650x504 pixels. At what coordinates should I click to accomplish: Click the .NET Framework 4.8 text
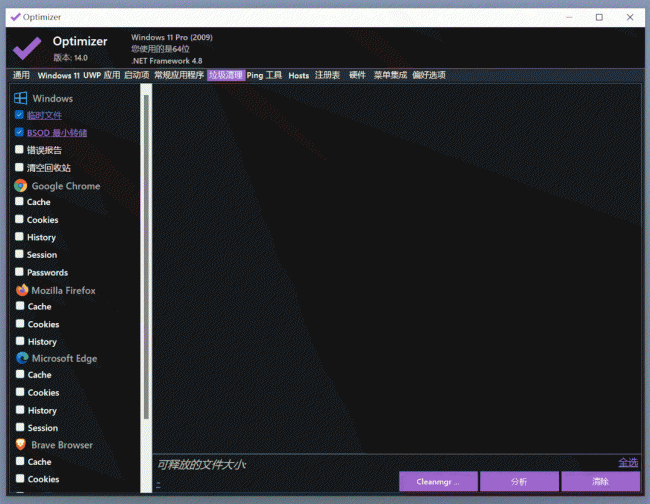pyautogui.click(x=167, y=61)
